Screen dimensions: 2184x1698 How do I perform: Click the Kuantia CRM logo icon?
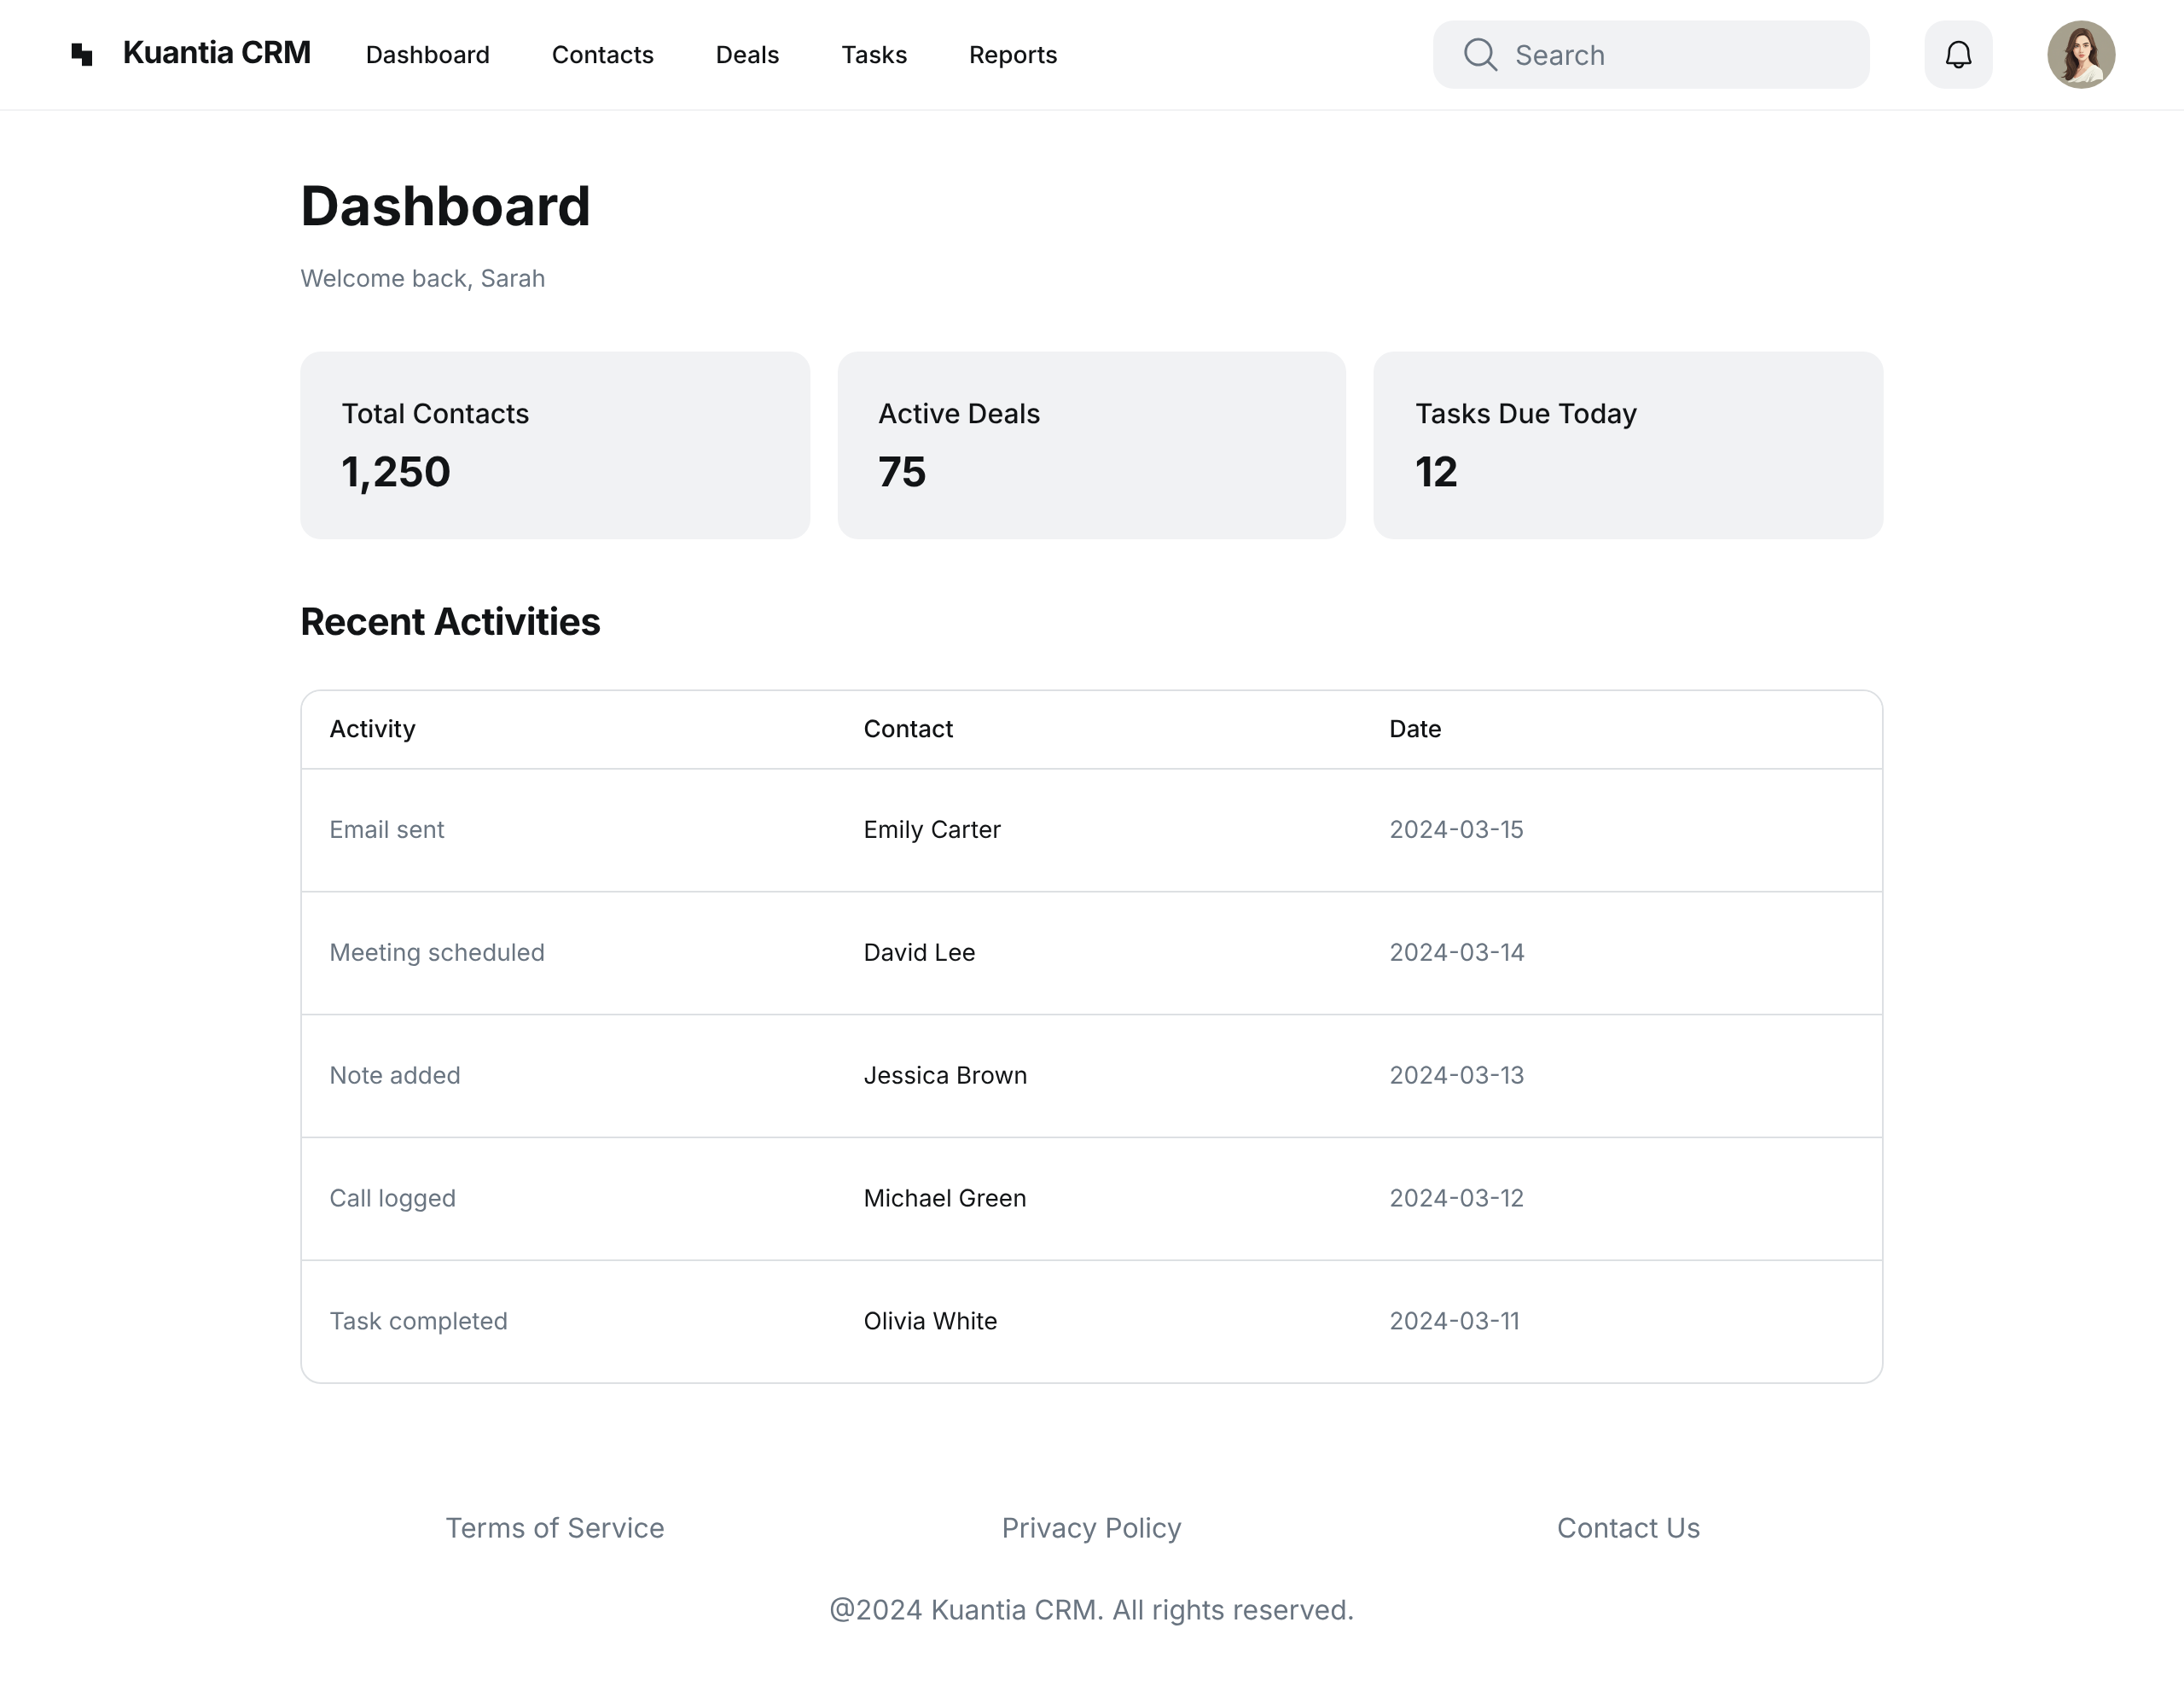(x=81, y=55)
